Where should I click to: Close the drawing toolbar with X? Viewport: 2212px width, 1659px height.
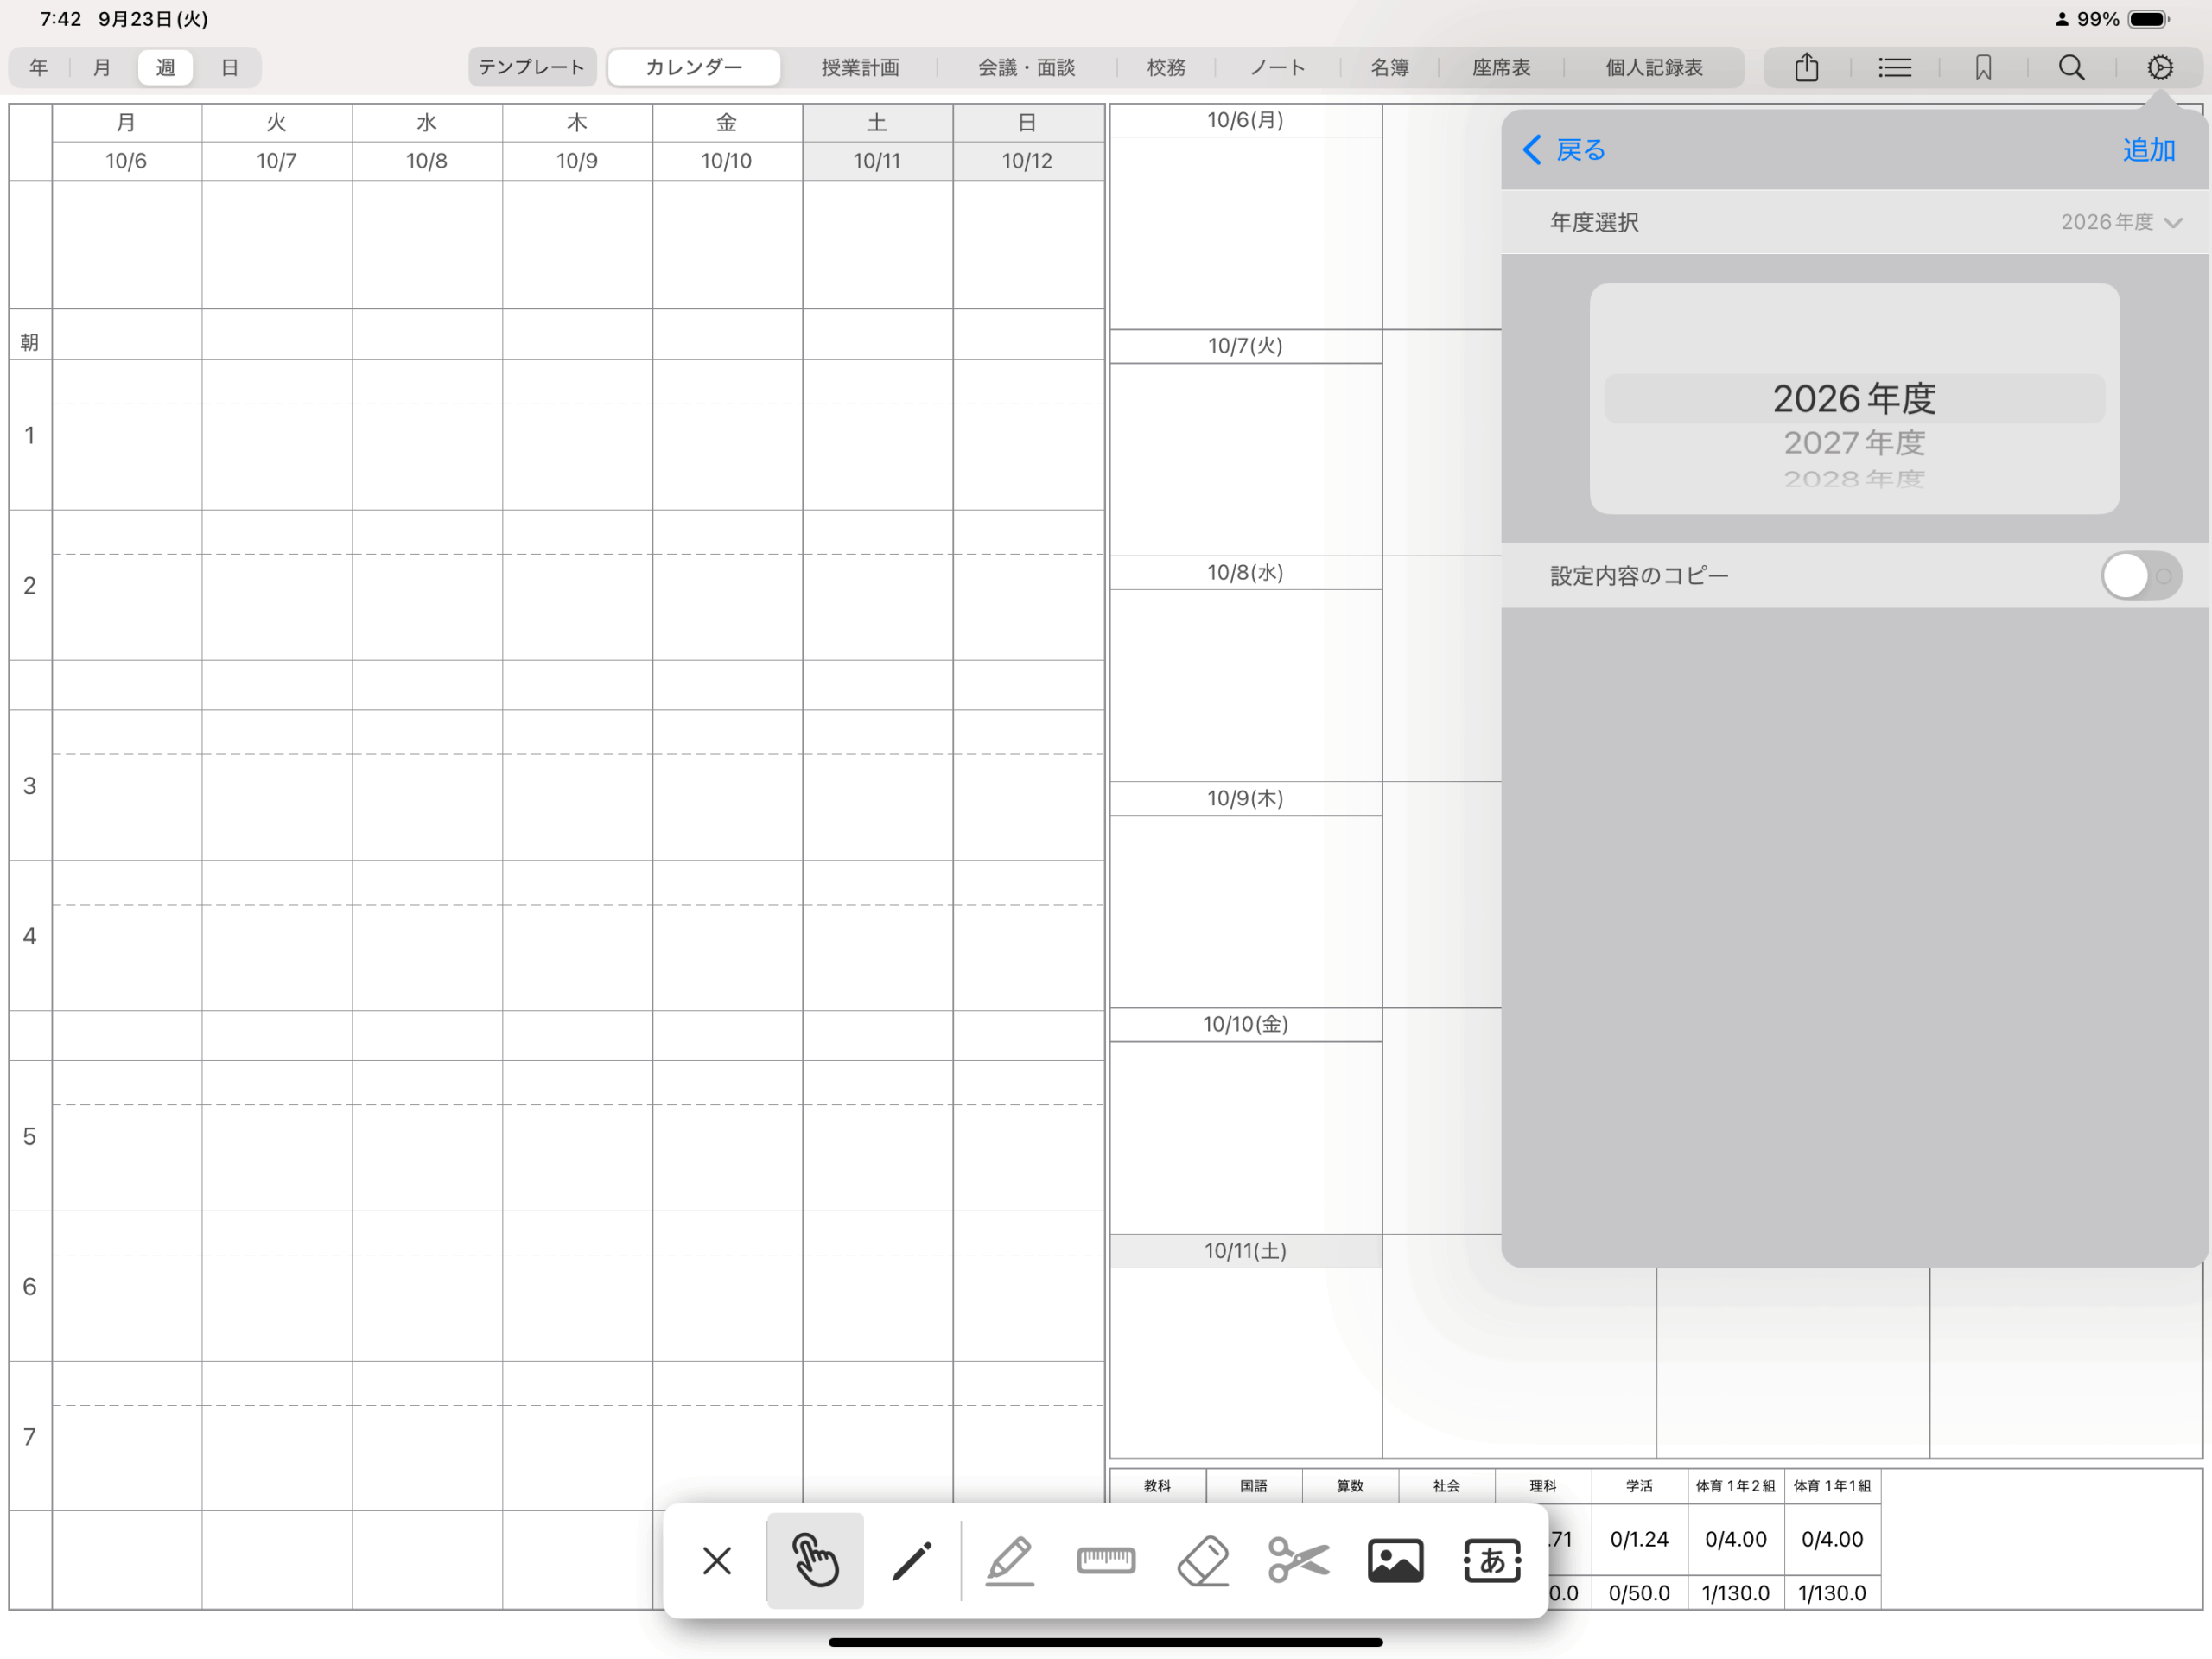(717, 1560)
